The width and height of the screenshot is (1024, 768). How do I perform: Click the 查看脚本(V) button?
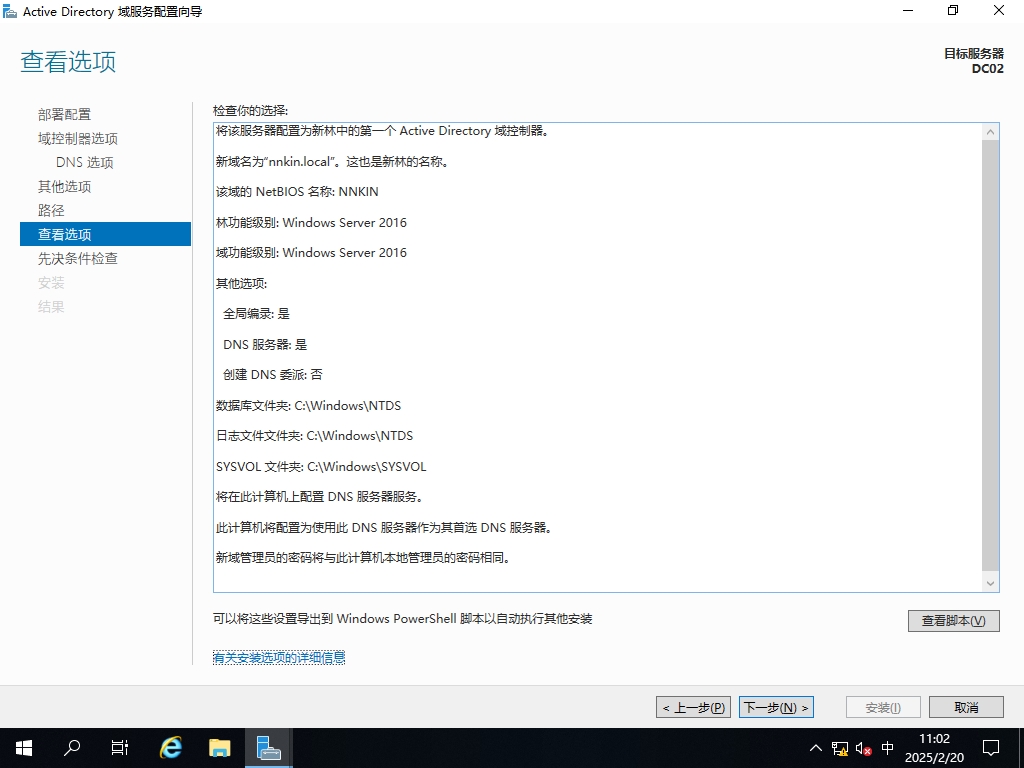953,621
